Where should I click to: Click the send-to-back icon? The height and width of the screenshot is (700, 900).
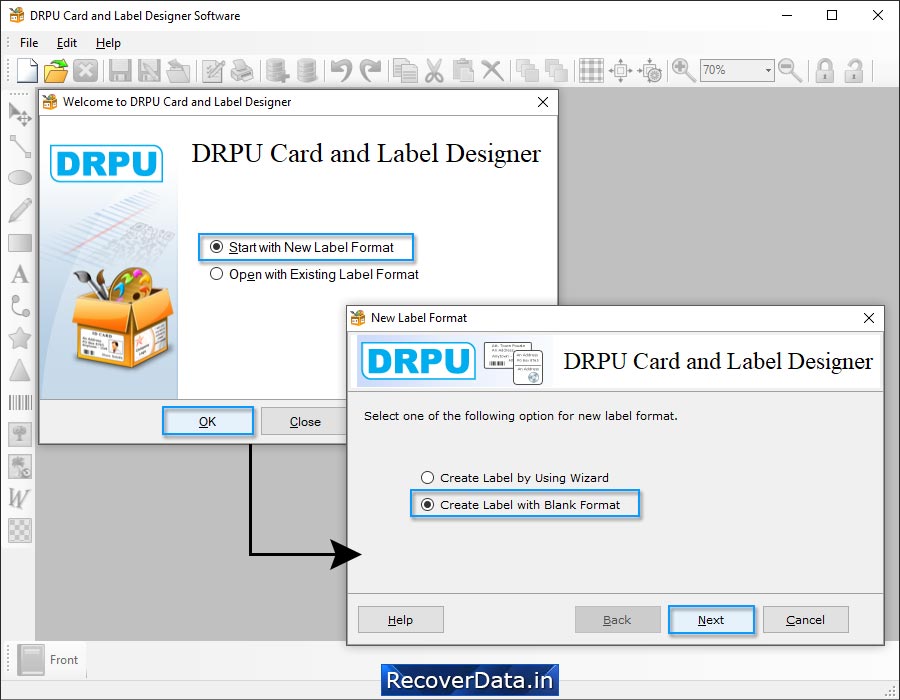[556, 71]
